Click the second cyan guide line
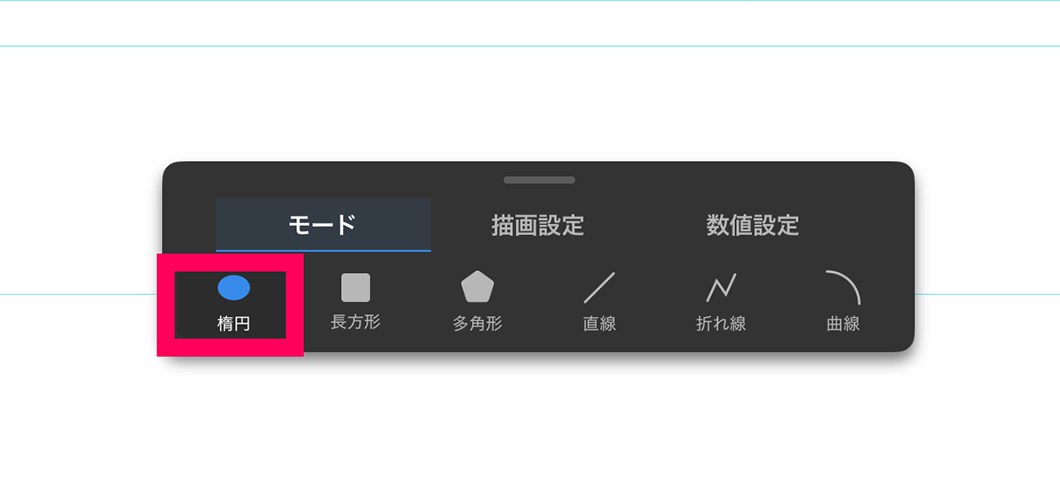 point(530,46)
